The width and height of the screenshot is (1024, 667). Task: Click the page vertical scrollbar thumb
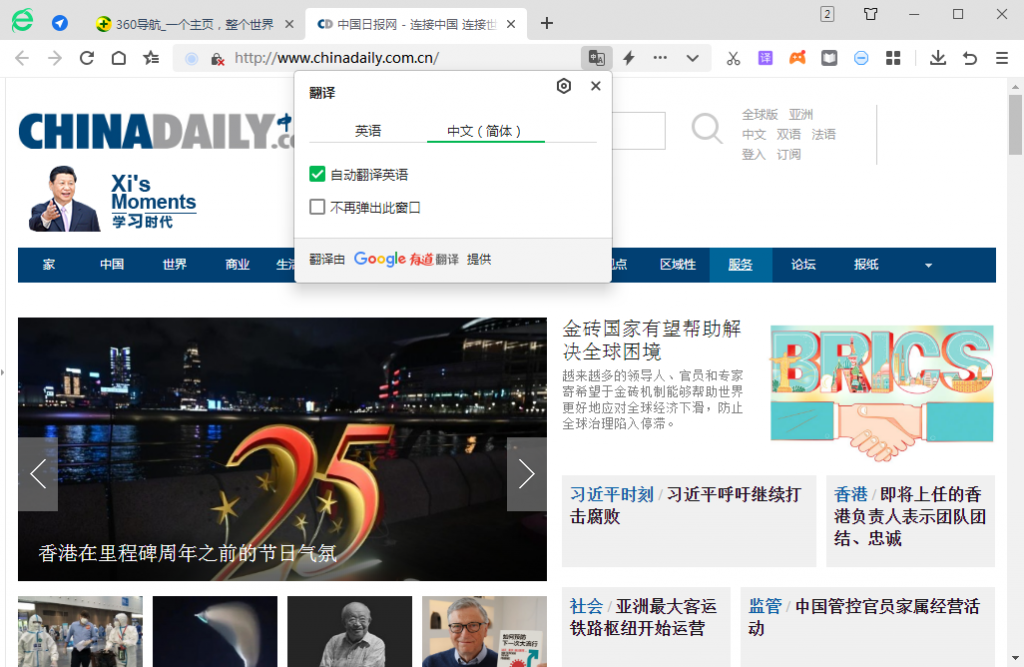[1015, 124]
